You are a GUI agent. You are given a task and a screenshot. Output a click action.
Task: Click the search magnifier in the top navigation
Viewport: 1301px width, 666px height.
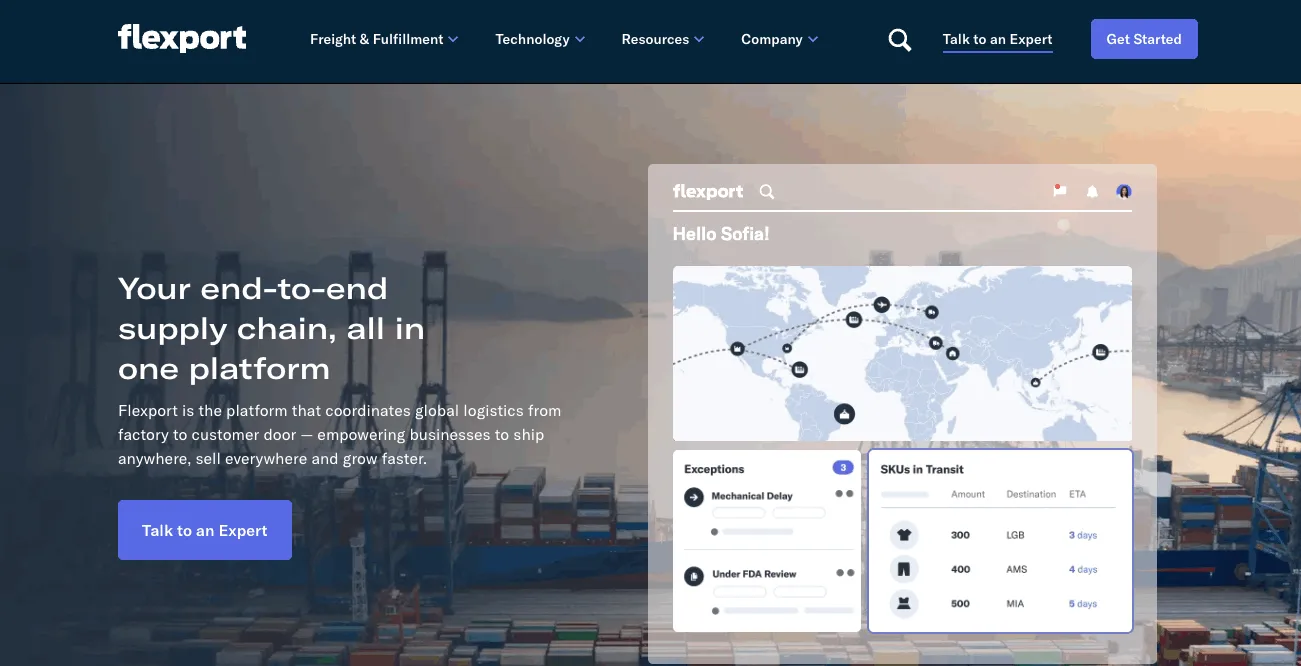click(x=900, y=40)
